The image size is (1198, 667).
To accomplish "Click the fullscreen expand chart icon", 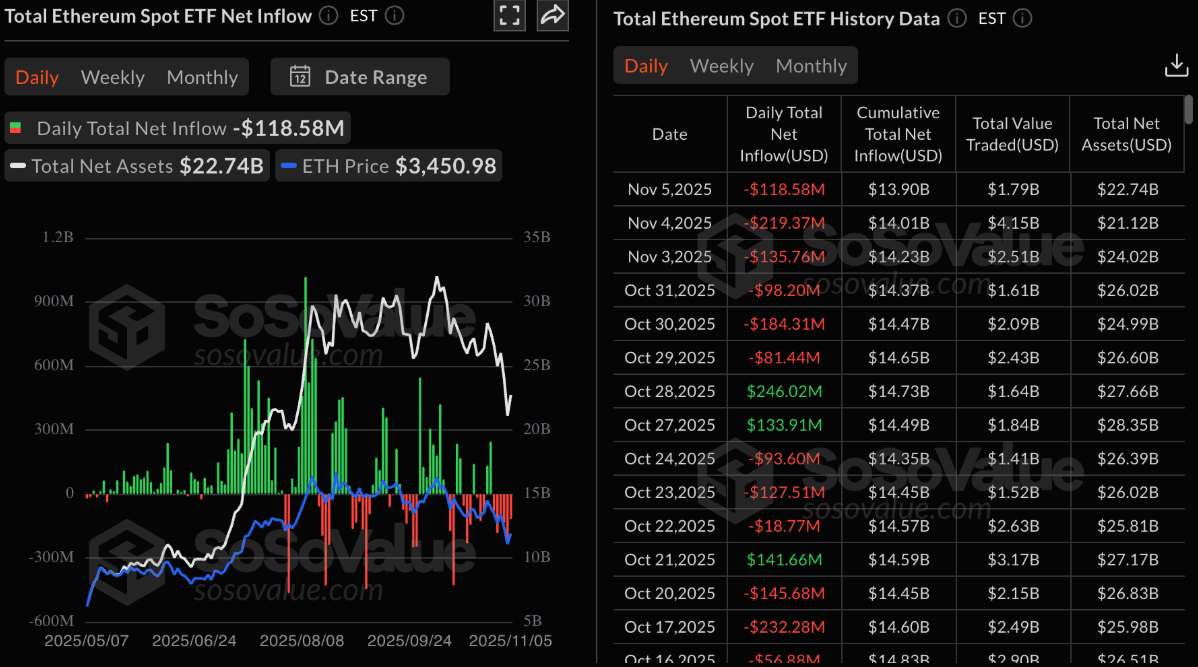I will click(510, 15).
